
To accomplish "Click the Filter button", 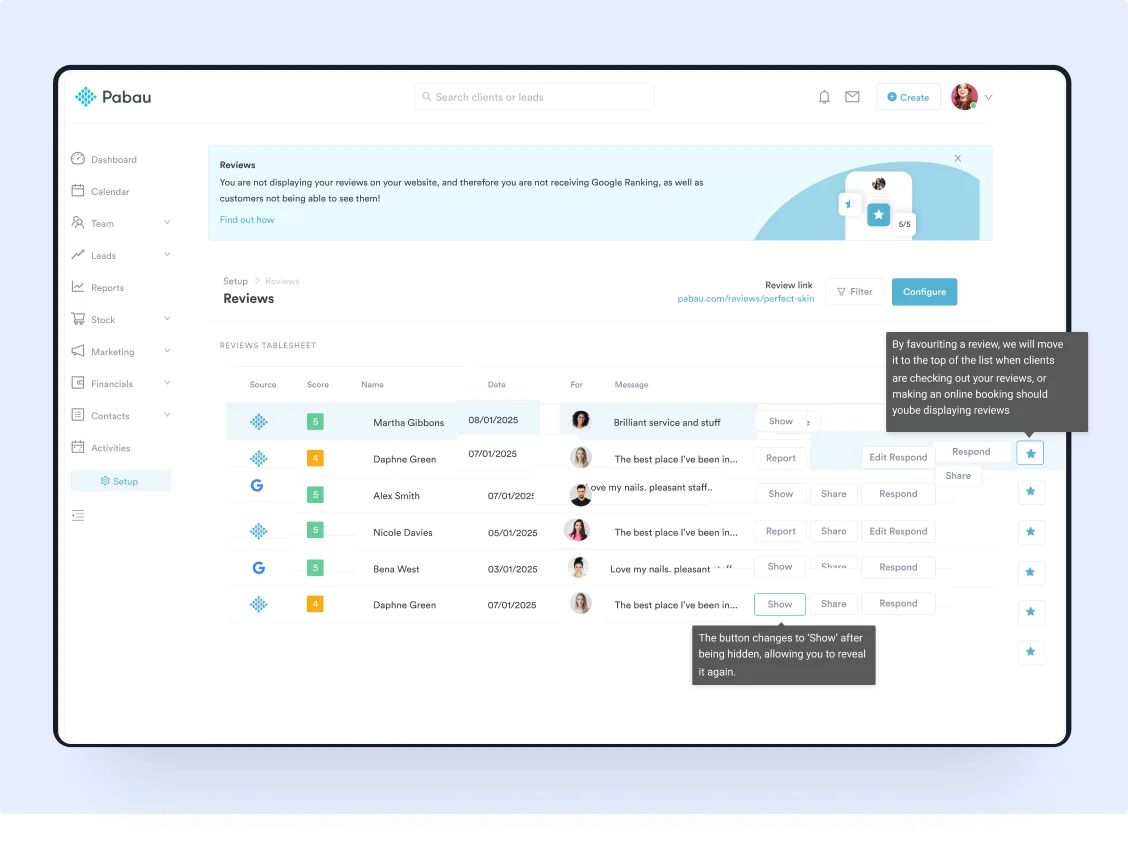I will click(x=854, y=292).
